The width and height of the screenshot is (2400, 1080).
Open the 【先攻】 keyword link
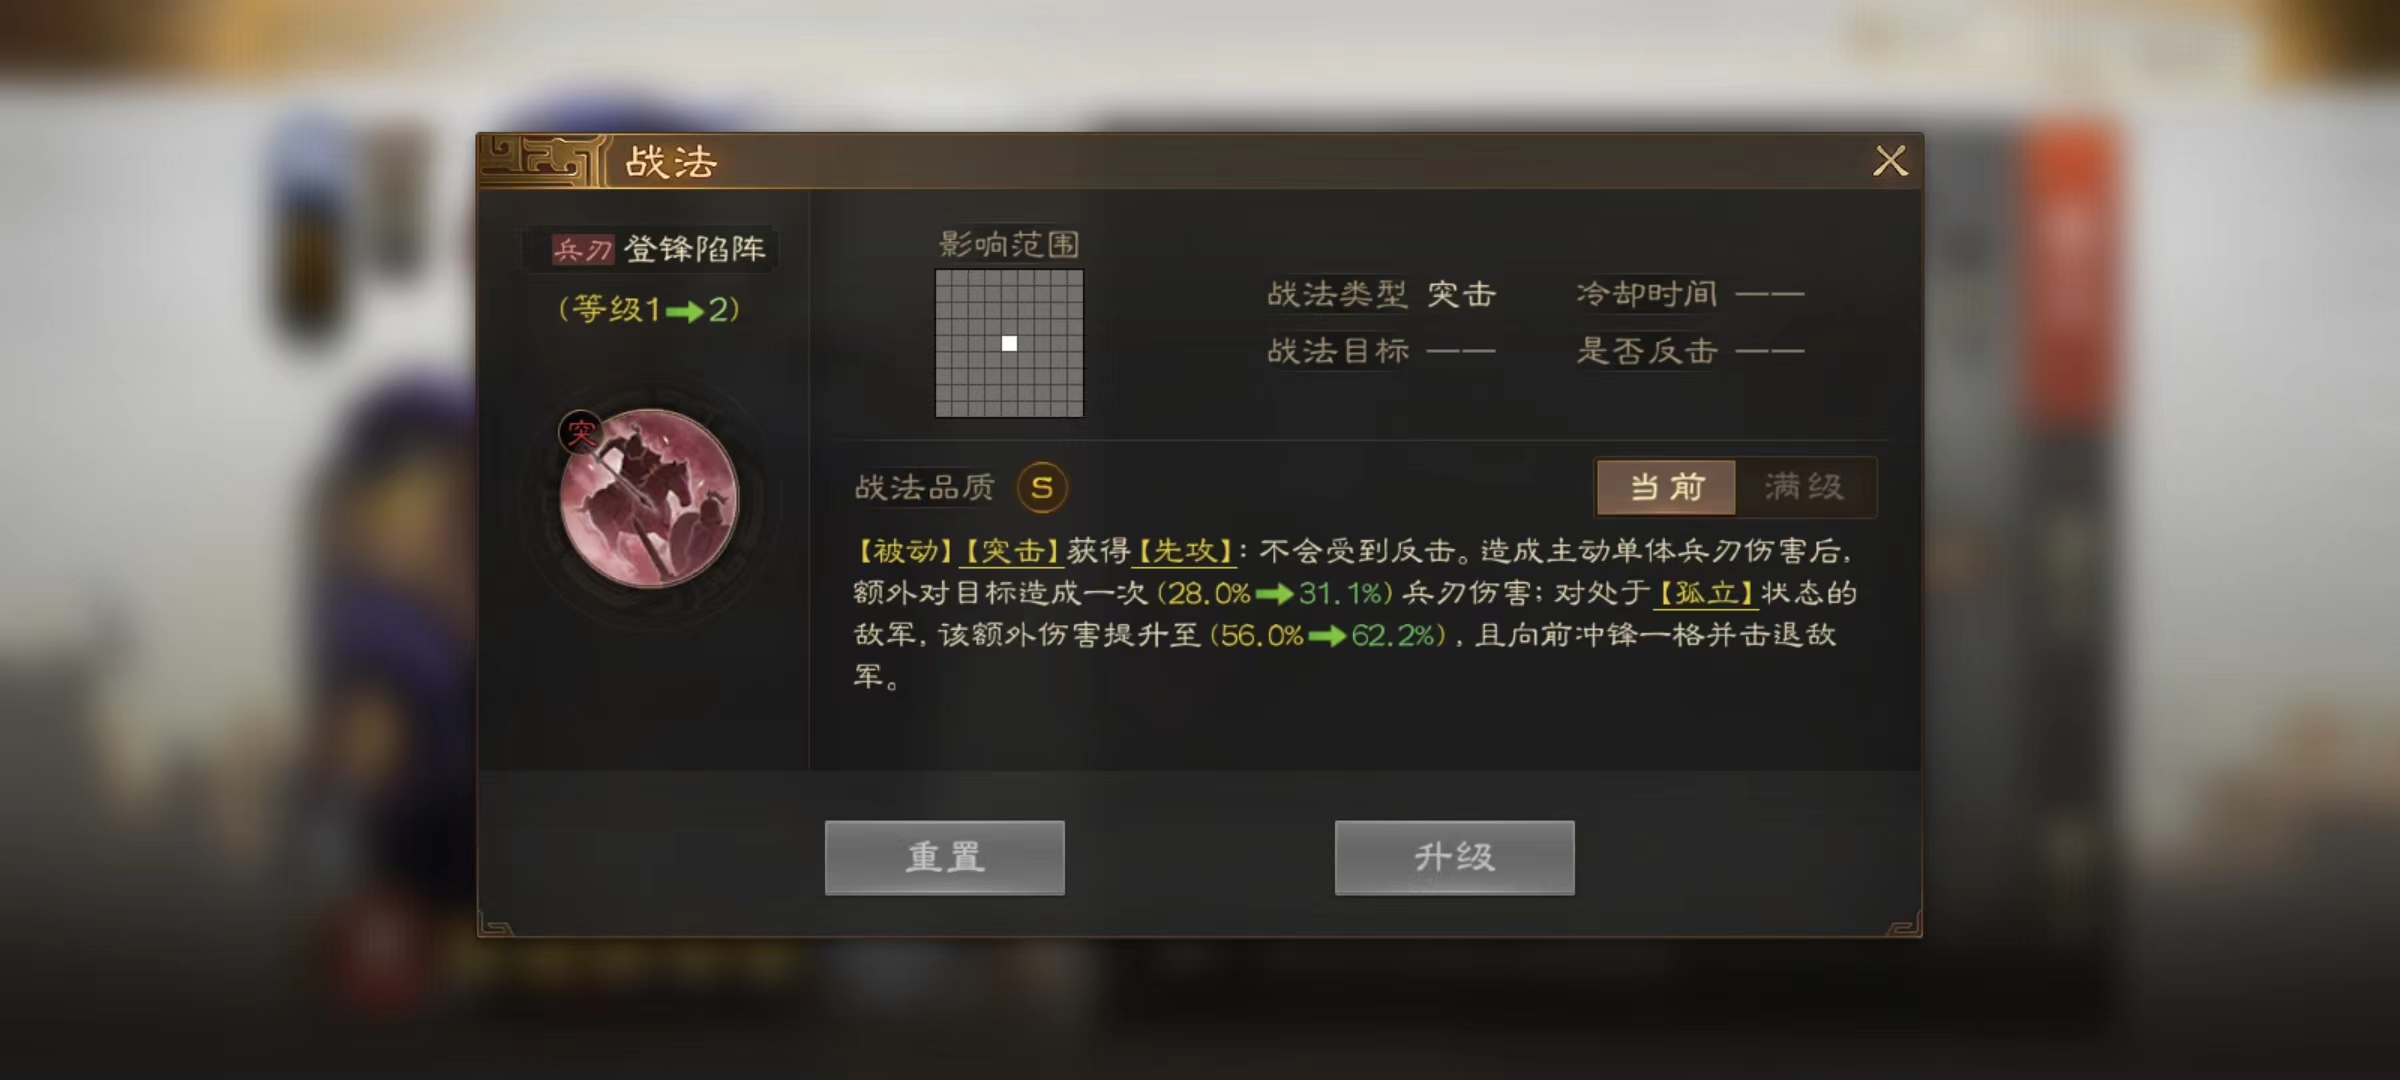click(1184, 551)
